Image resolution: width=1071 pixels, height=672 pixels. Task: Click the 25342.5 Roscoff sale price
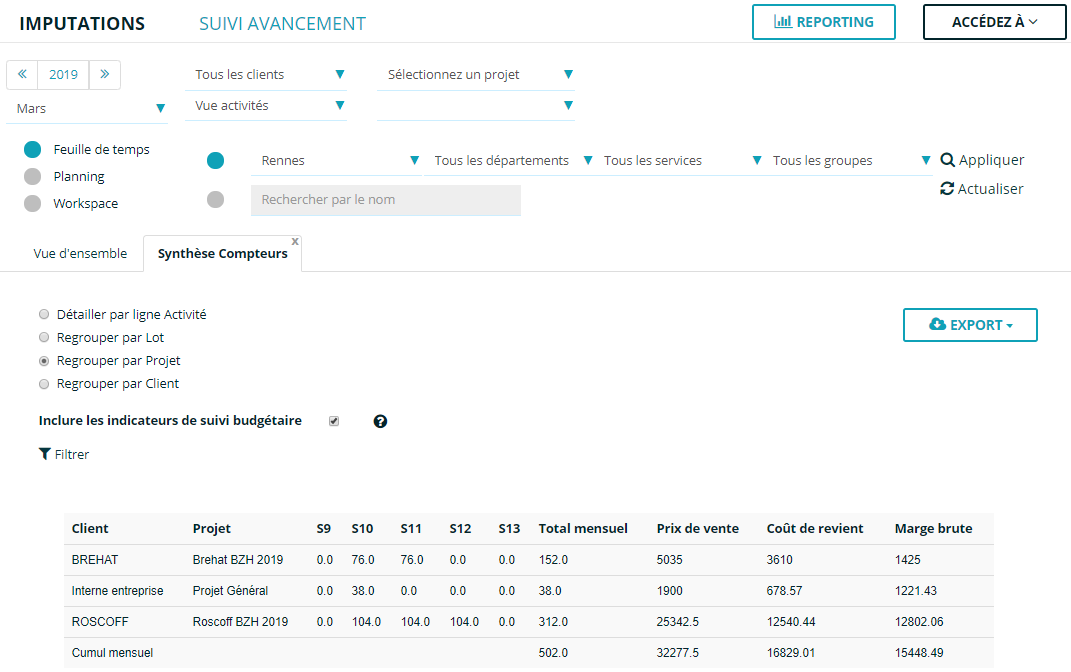click(x=678, y=622)
